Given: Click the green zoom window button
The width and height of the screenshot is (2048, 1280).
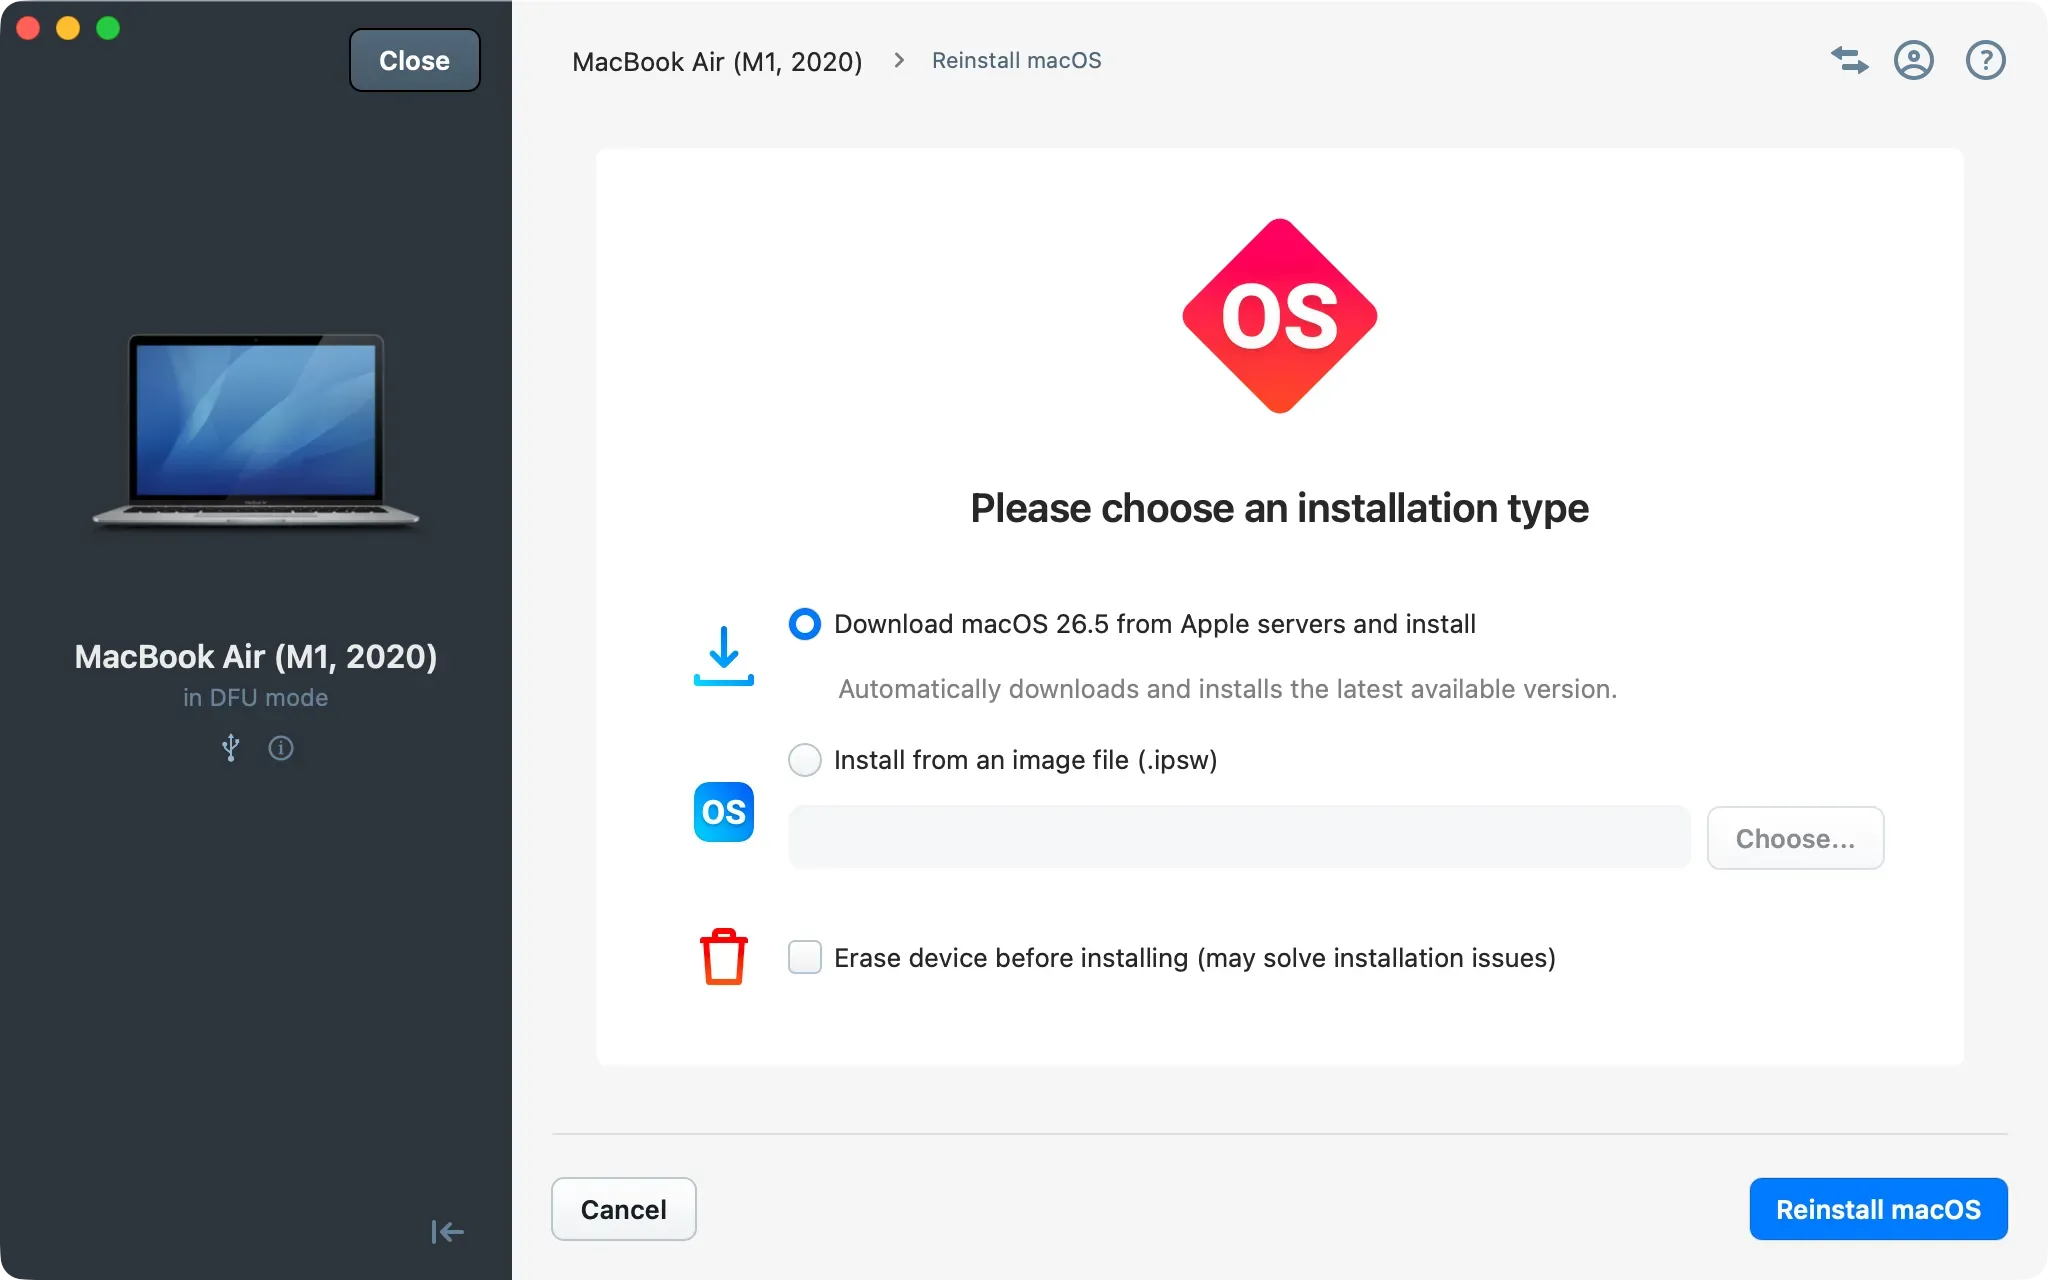Looking at the screenshot, I should (108, 28).
